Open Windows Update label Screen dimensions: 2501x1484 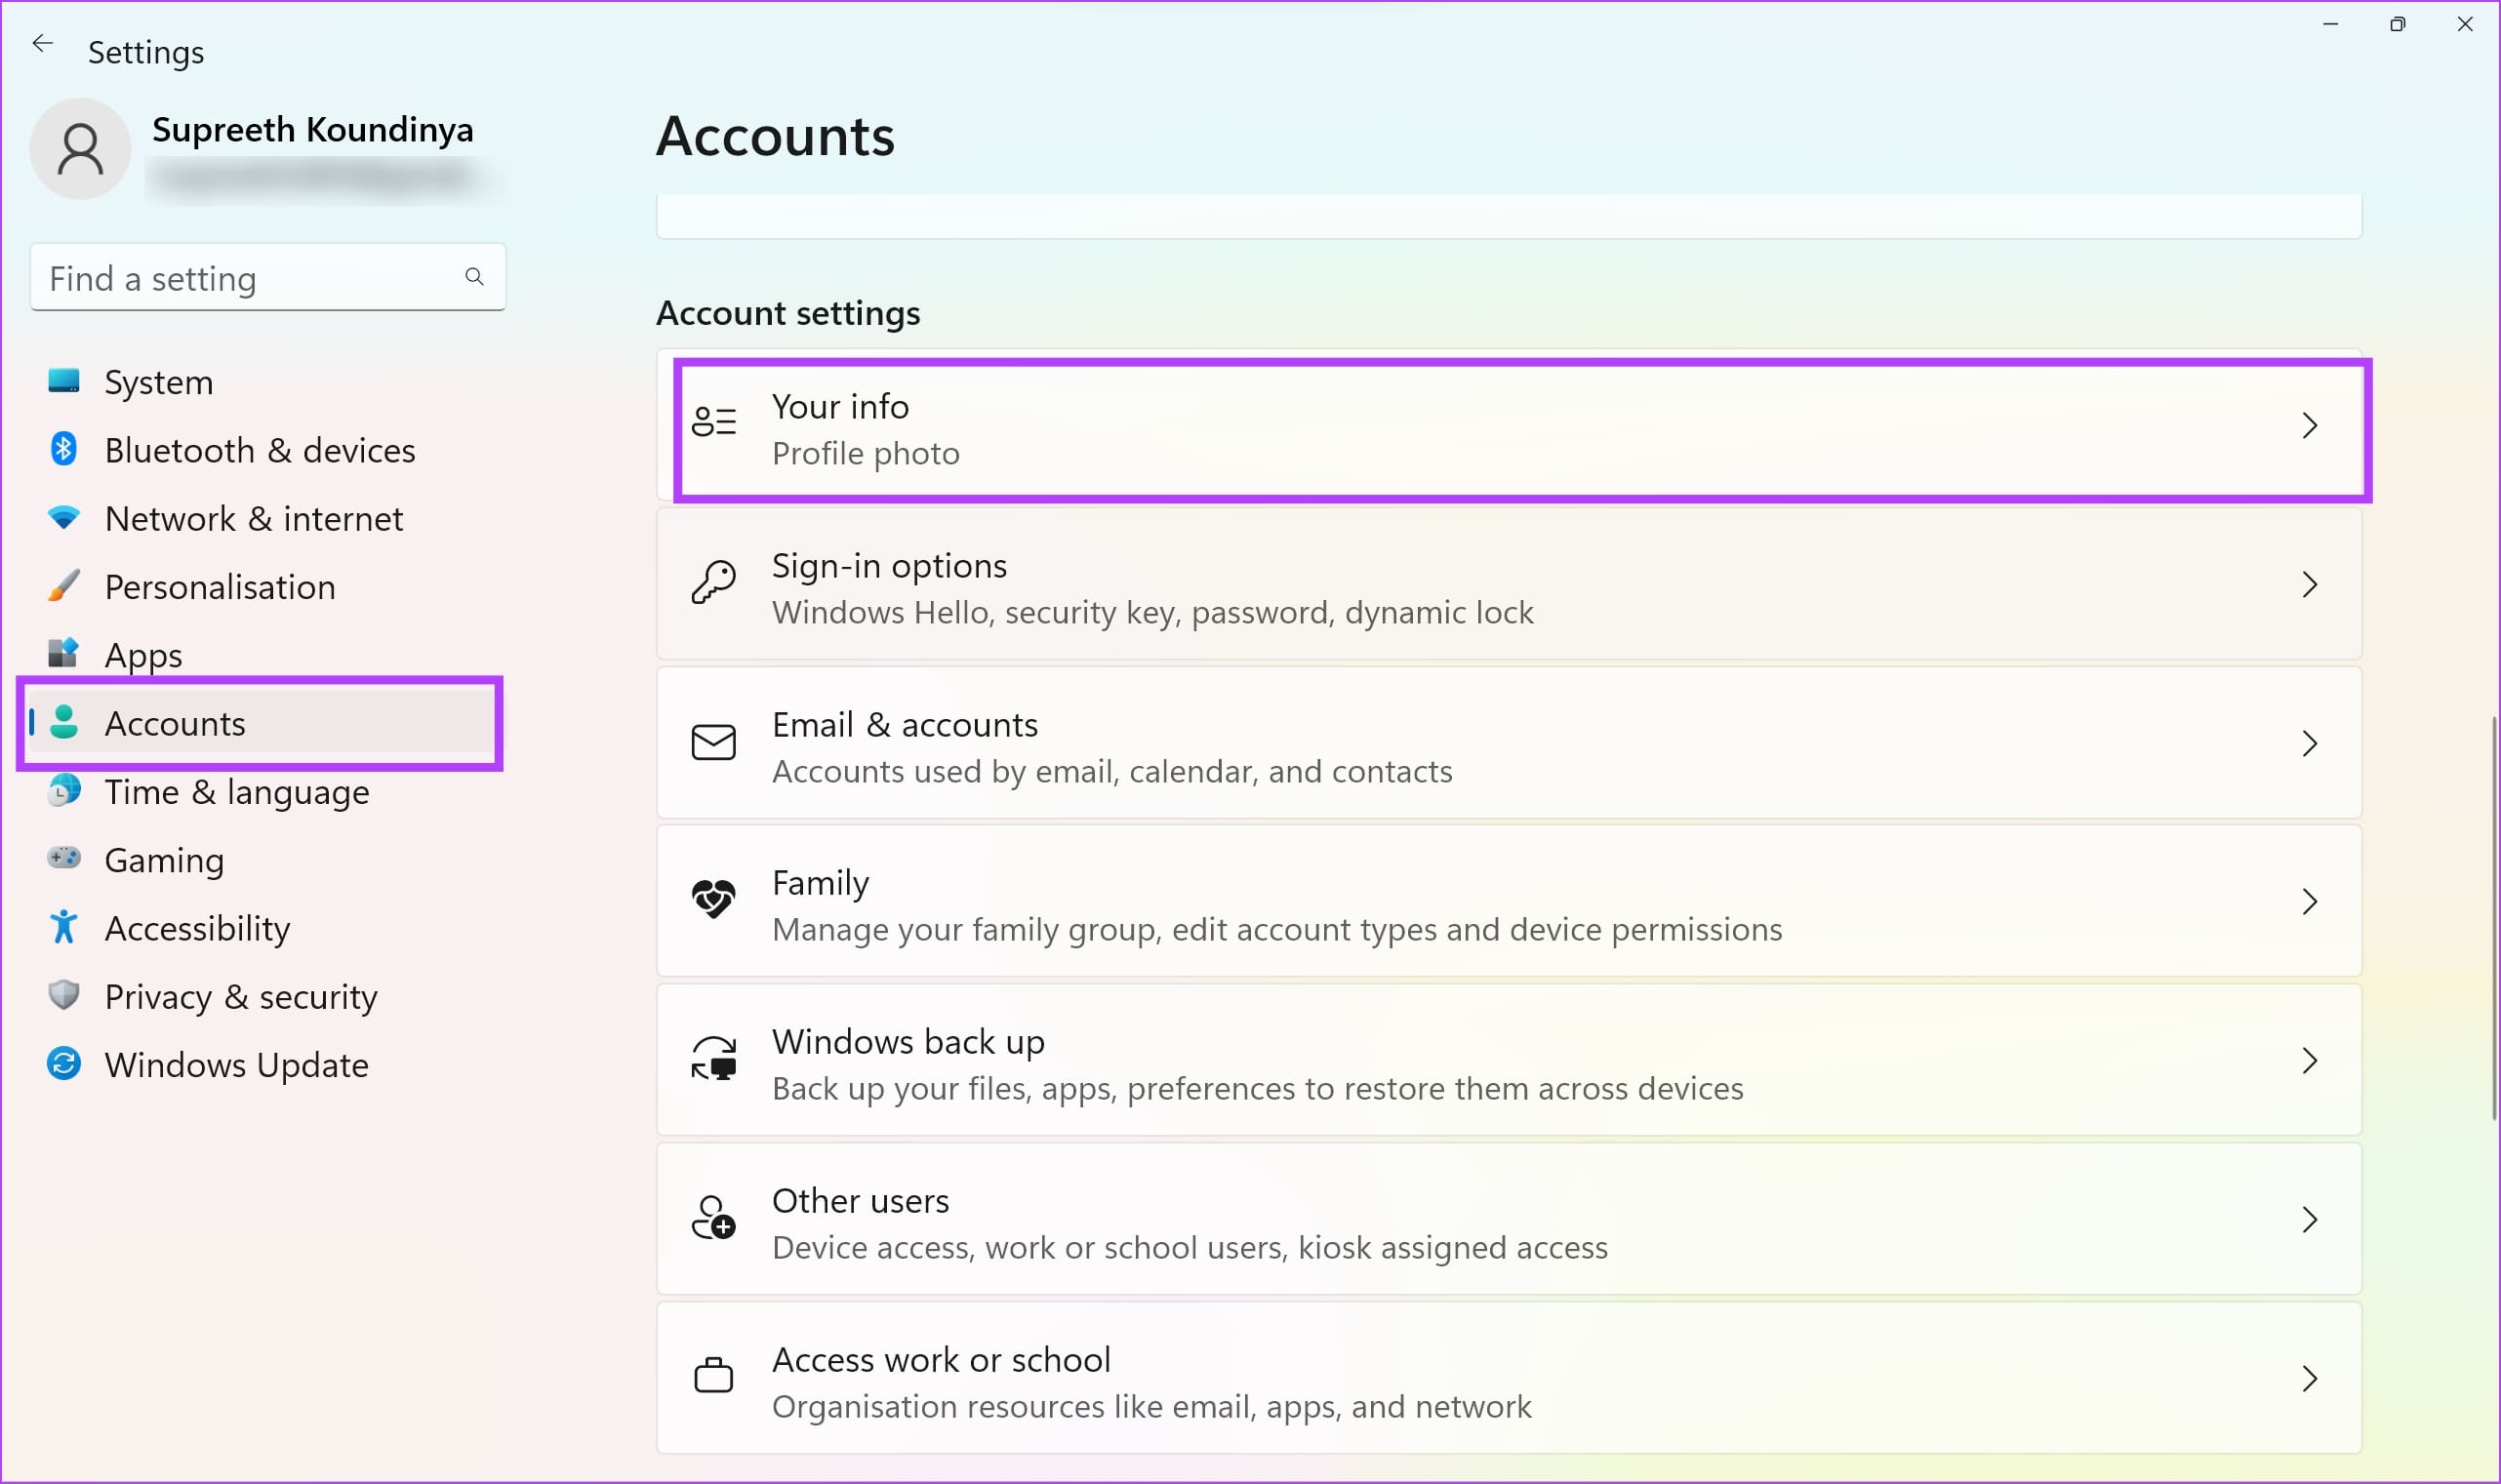coord(237,1065)
